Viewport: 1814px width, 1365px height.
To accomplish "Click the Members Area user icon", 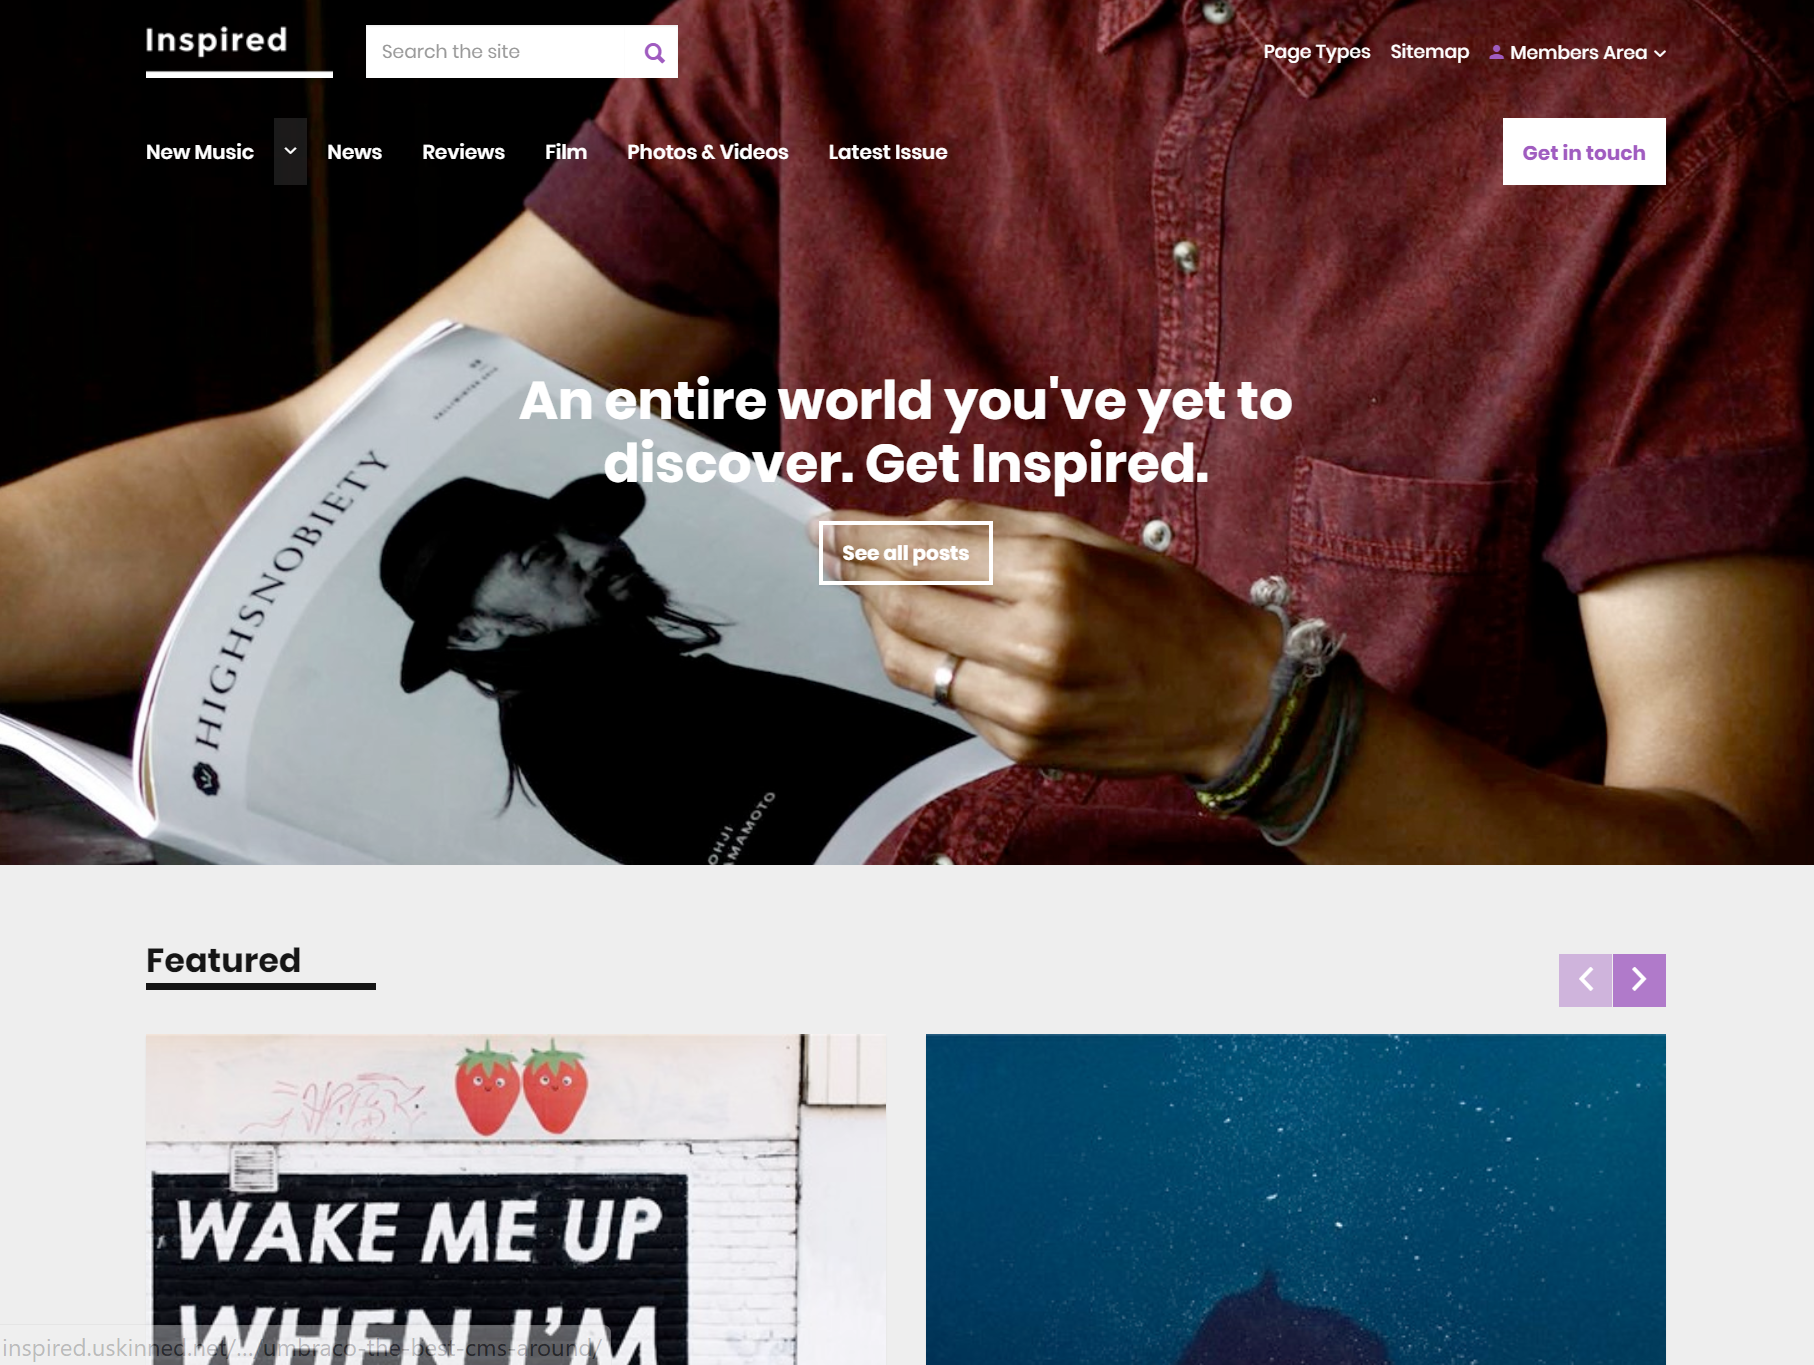I will point(1496,52).
